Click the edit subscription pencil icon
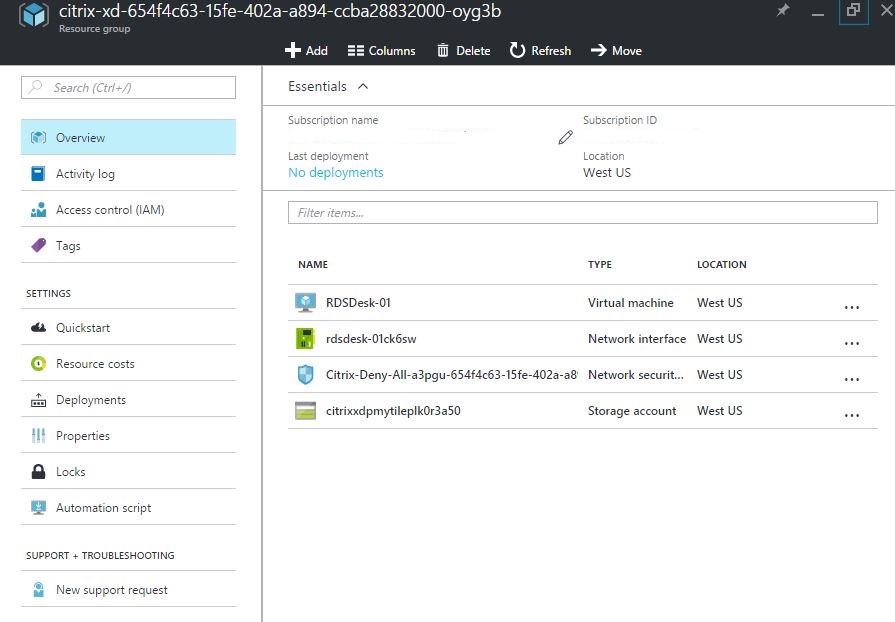895x622 pixels. [565, 137]
